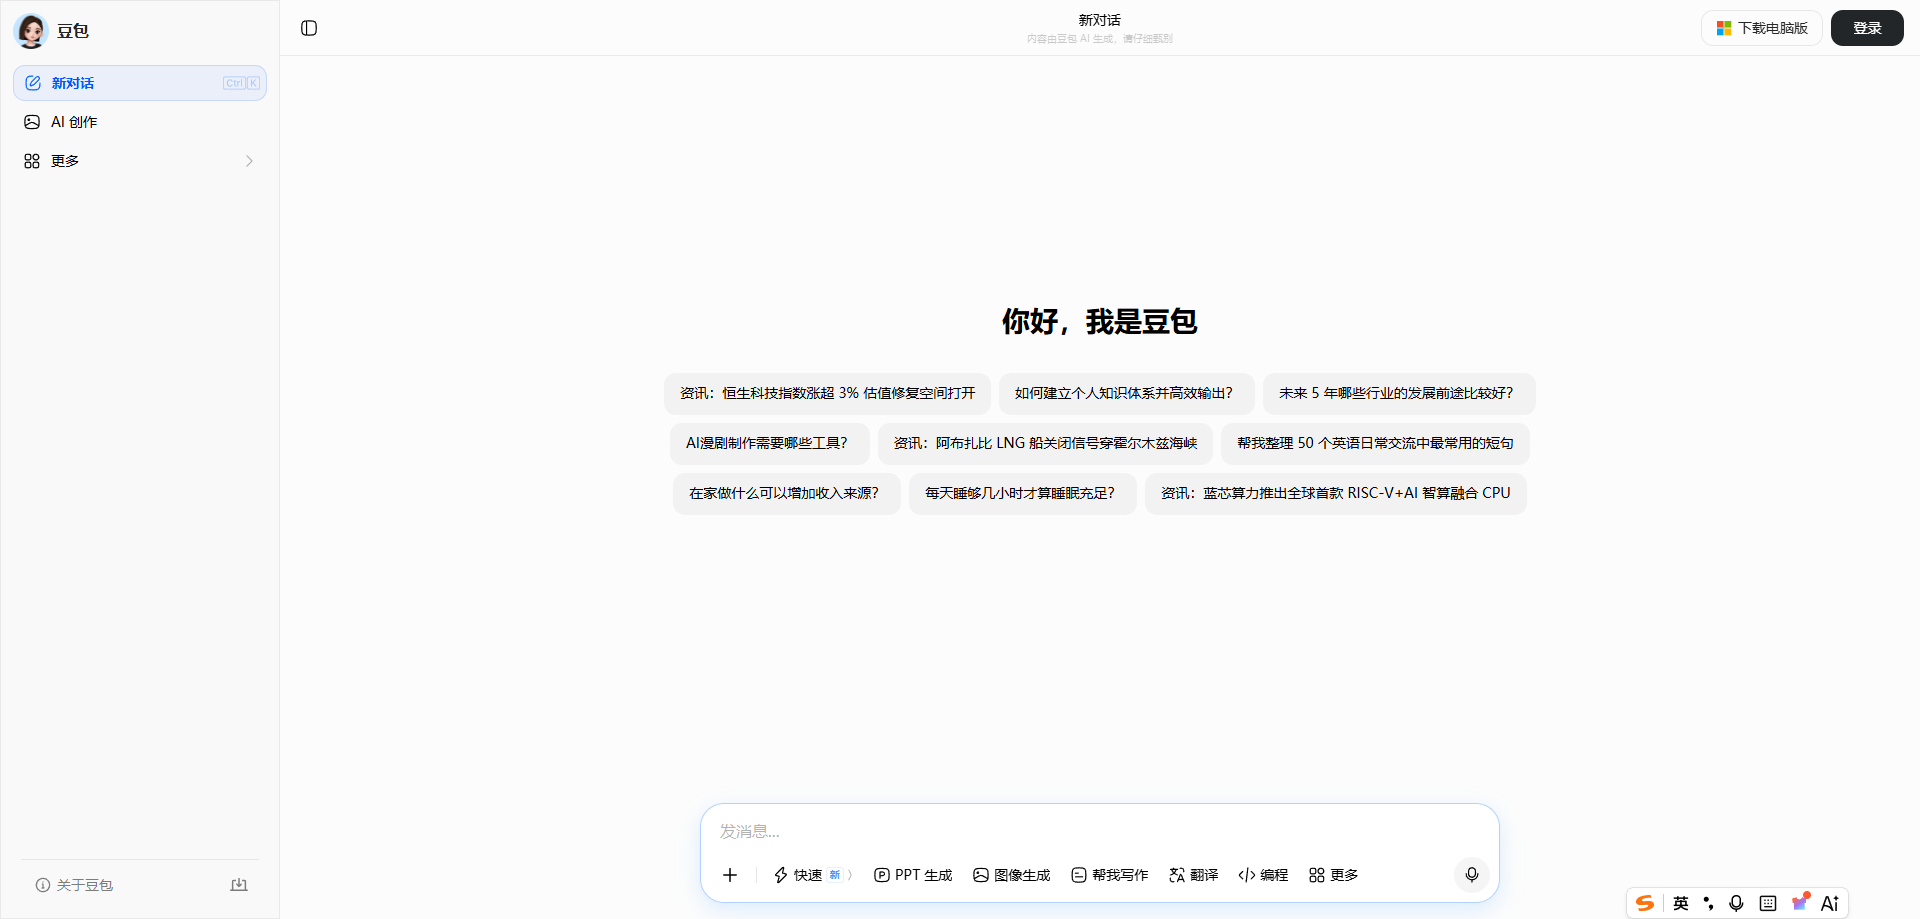Screen dimensions: 1920x919
Task: Choose the 图像生成 skill
Action: pos(1012,875)
